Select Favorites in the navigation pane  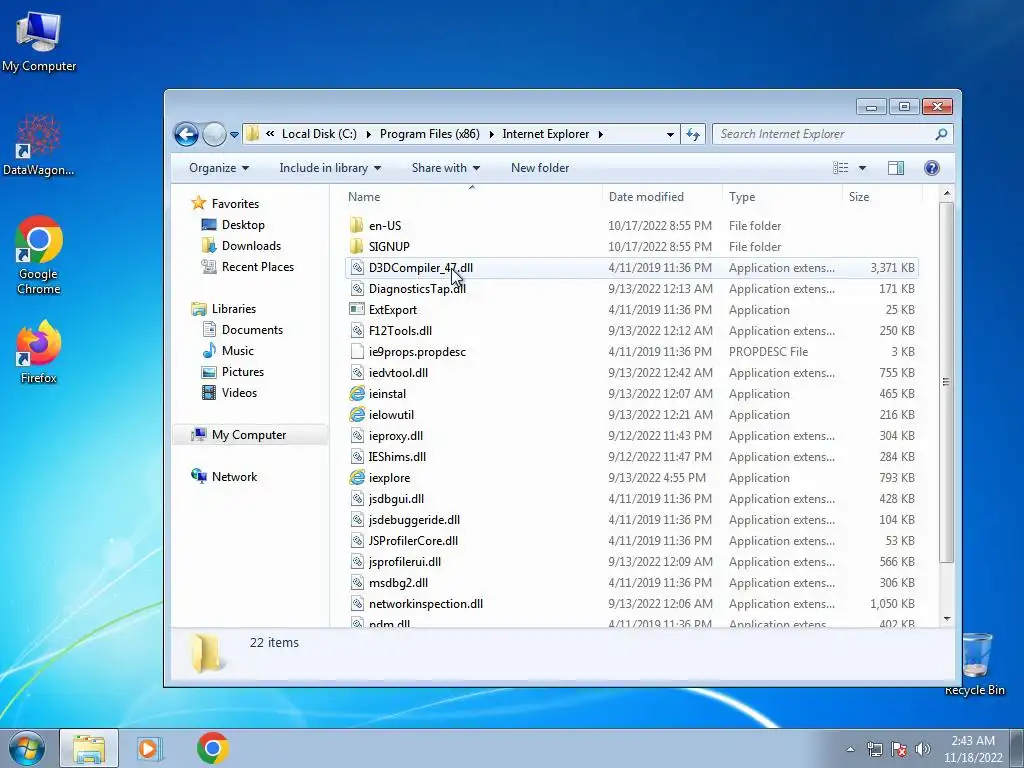point(235,204)
